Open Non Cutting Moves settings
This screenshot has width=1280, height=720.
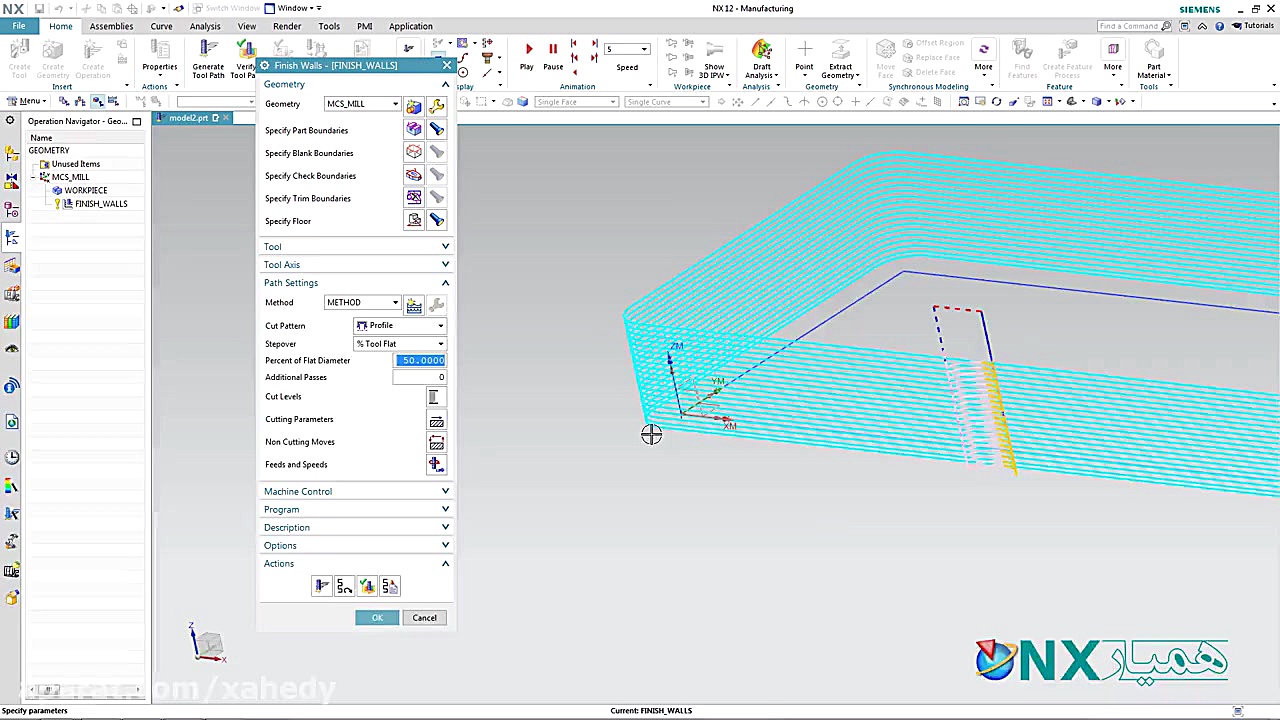click(x=436, y=442)
